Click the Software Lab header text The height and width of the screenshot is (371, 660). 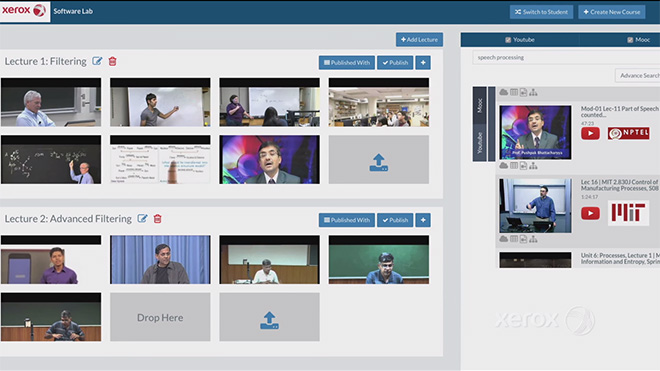73,11
